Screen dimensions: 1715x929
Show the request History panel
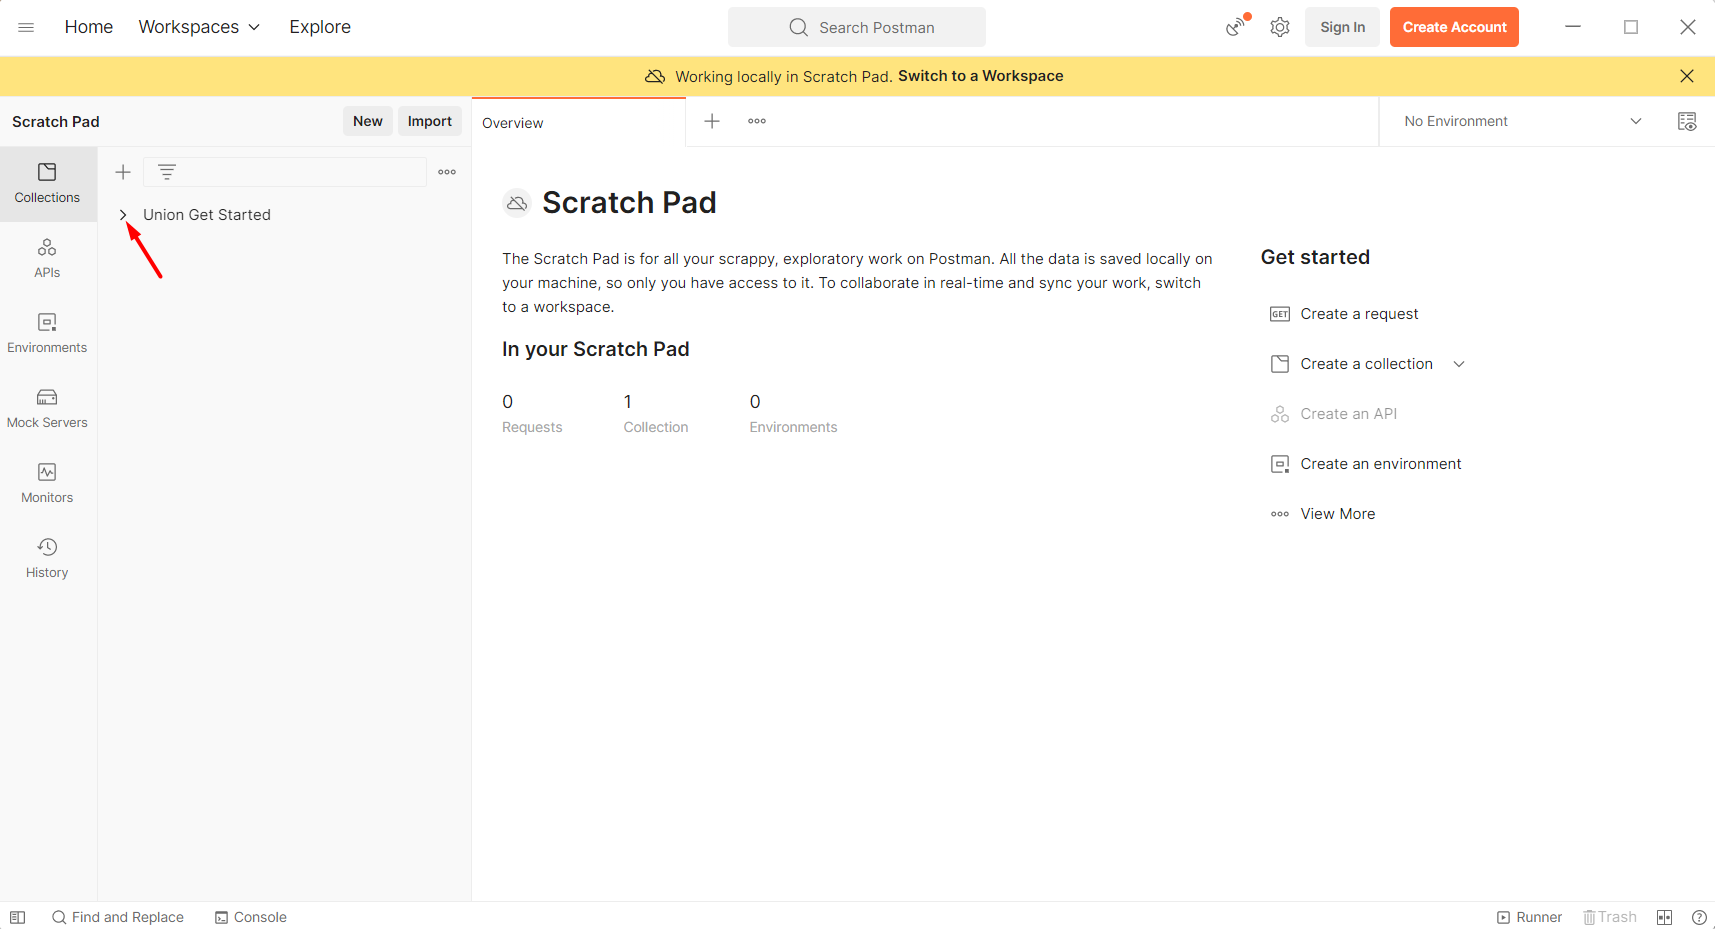click(x=47, y=558)
